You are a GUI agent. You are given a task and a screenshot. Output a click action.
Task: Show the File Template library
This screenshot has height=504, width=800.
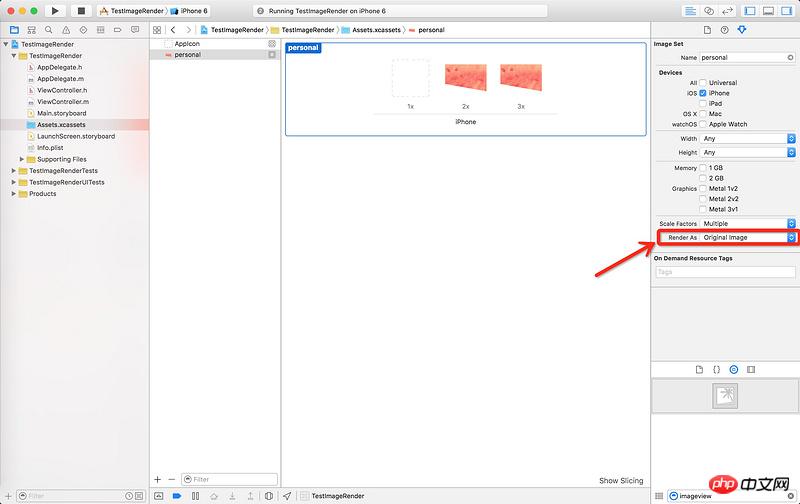[x=699, y=369]
